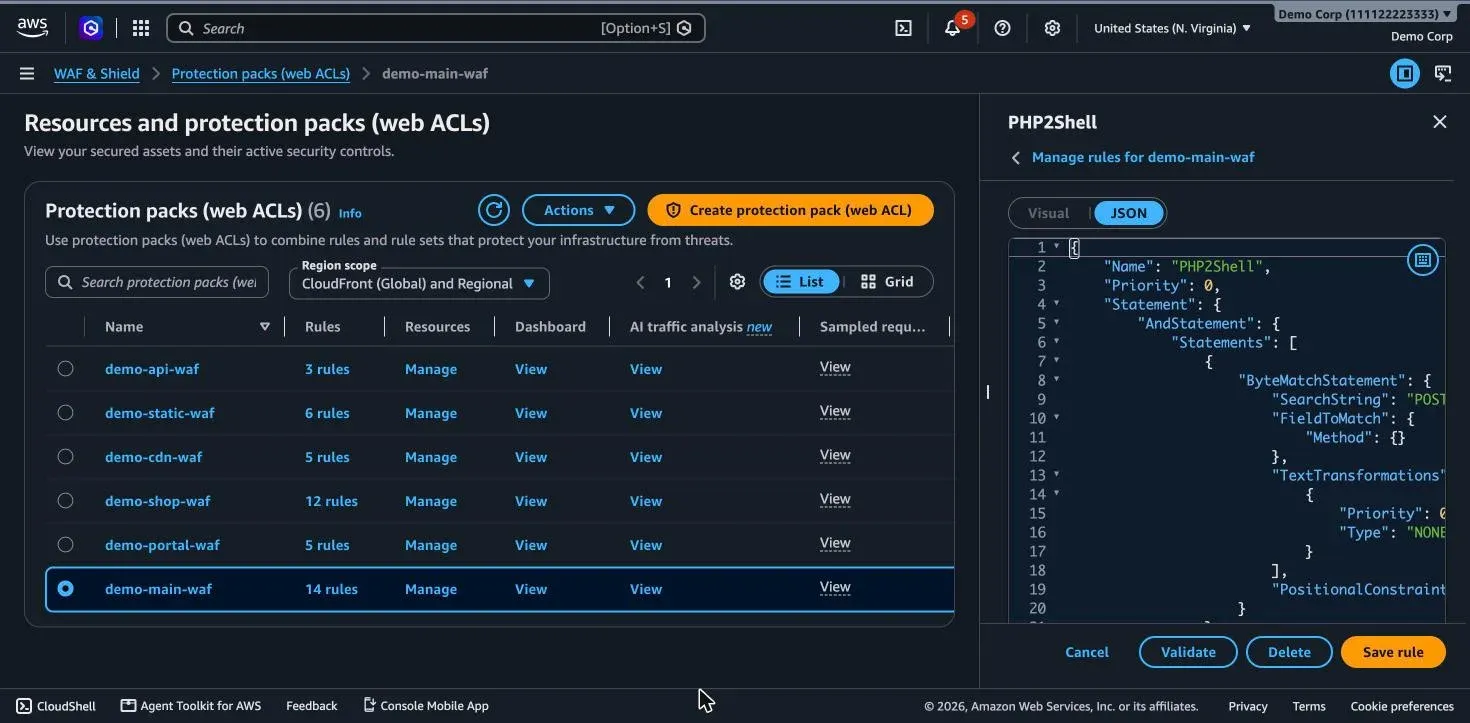This screenshot has height=723, width=1470.
Task: Collapse JSON line 4 Statement fold arrow
Action: pyautogui.click(x=1056, y=303)
